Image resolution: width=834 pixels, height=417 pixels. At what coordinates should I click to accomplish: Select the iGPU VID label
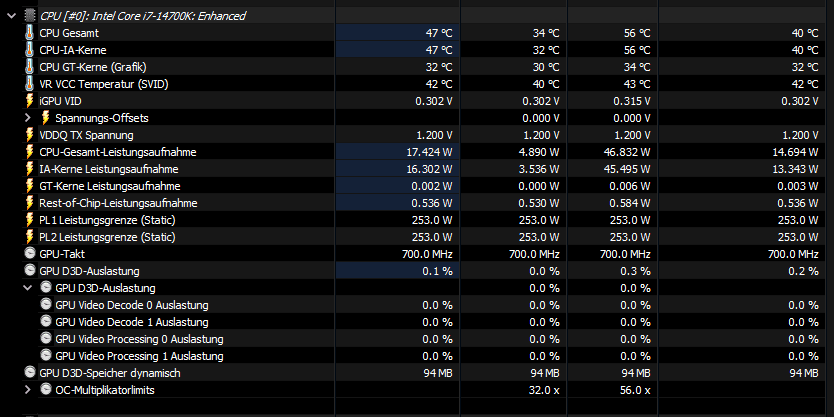tap(61, 101)
